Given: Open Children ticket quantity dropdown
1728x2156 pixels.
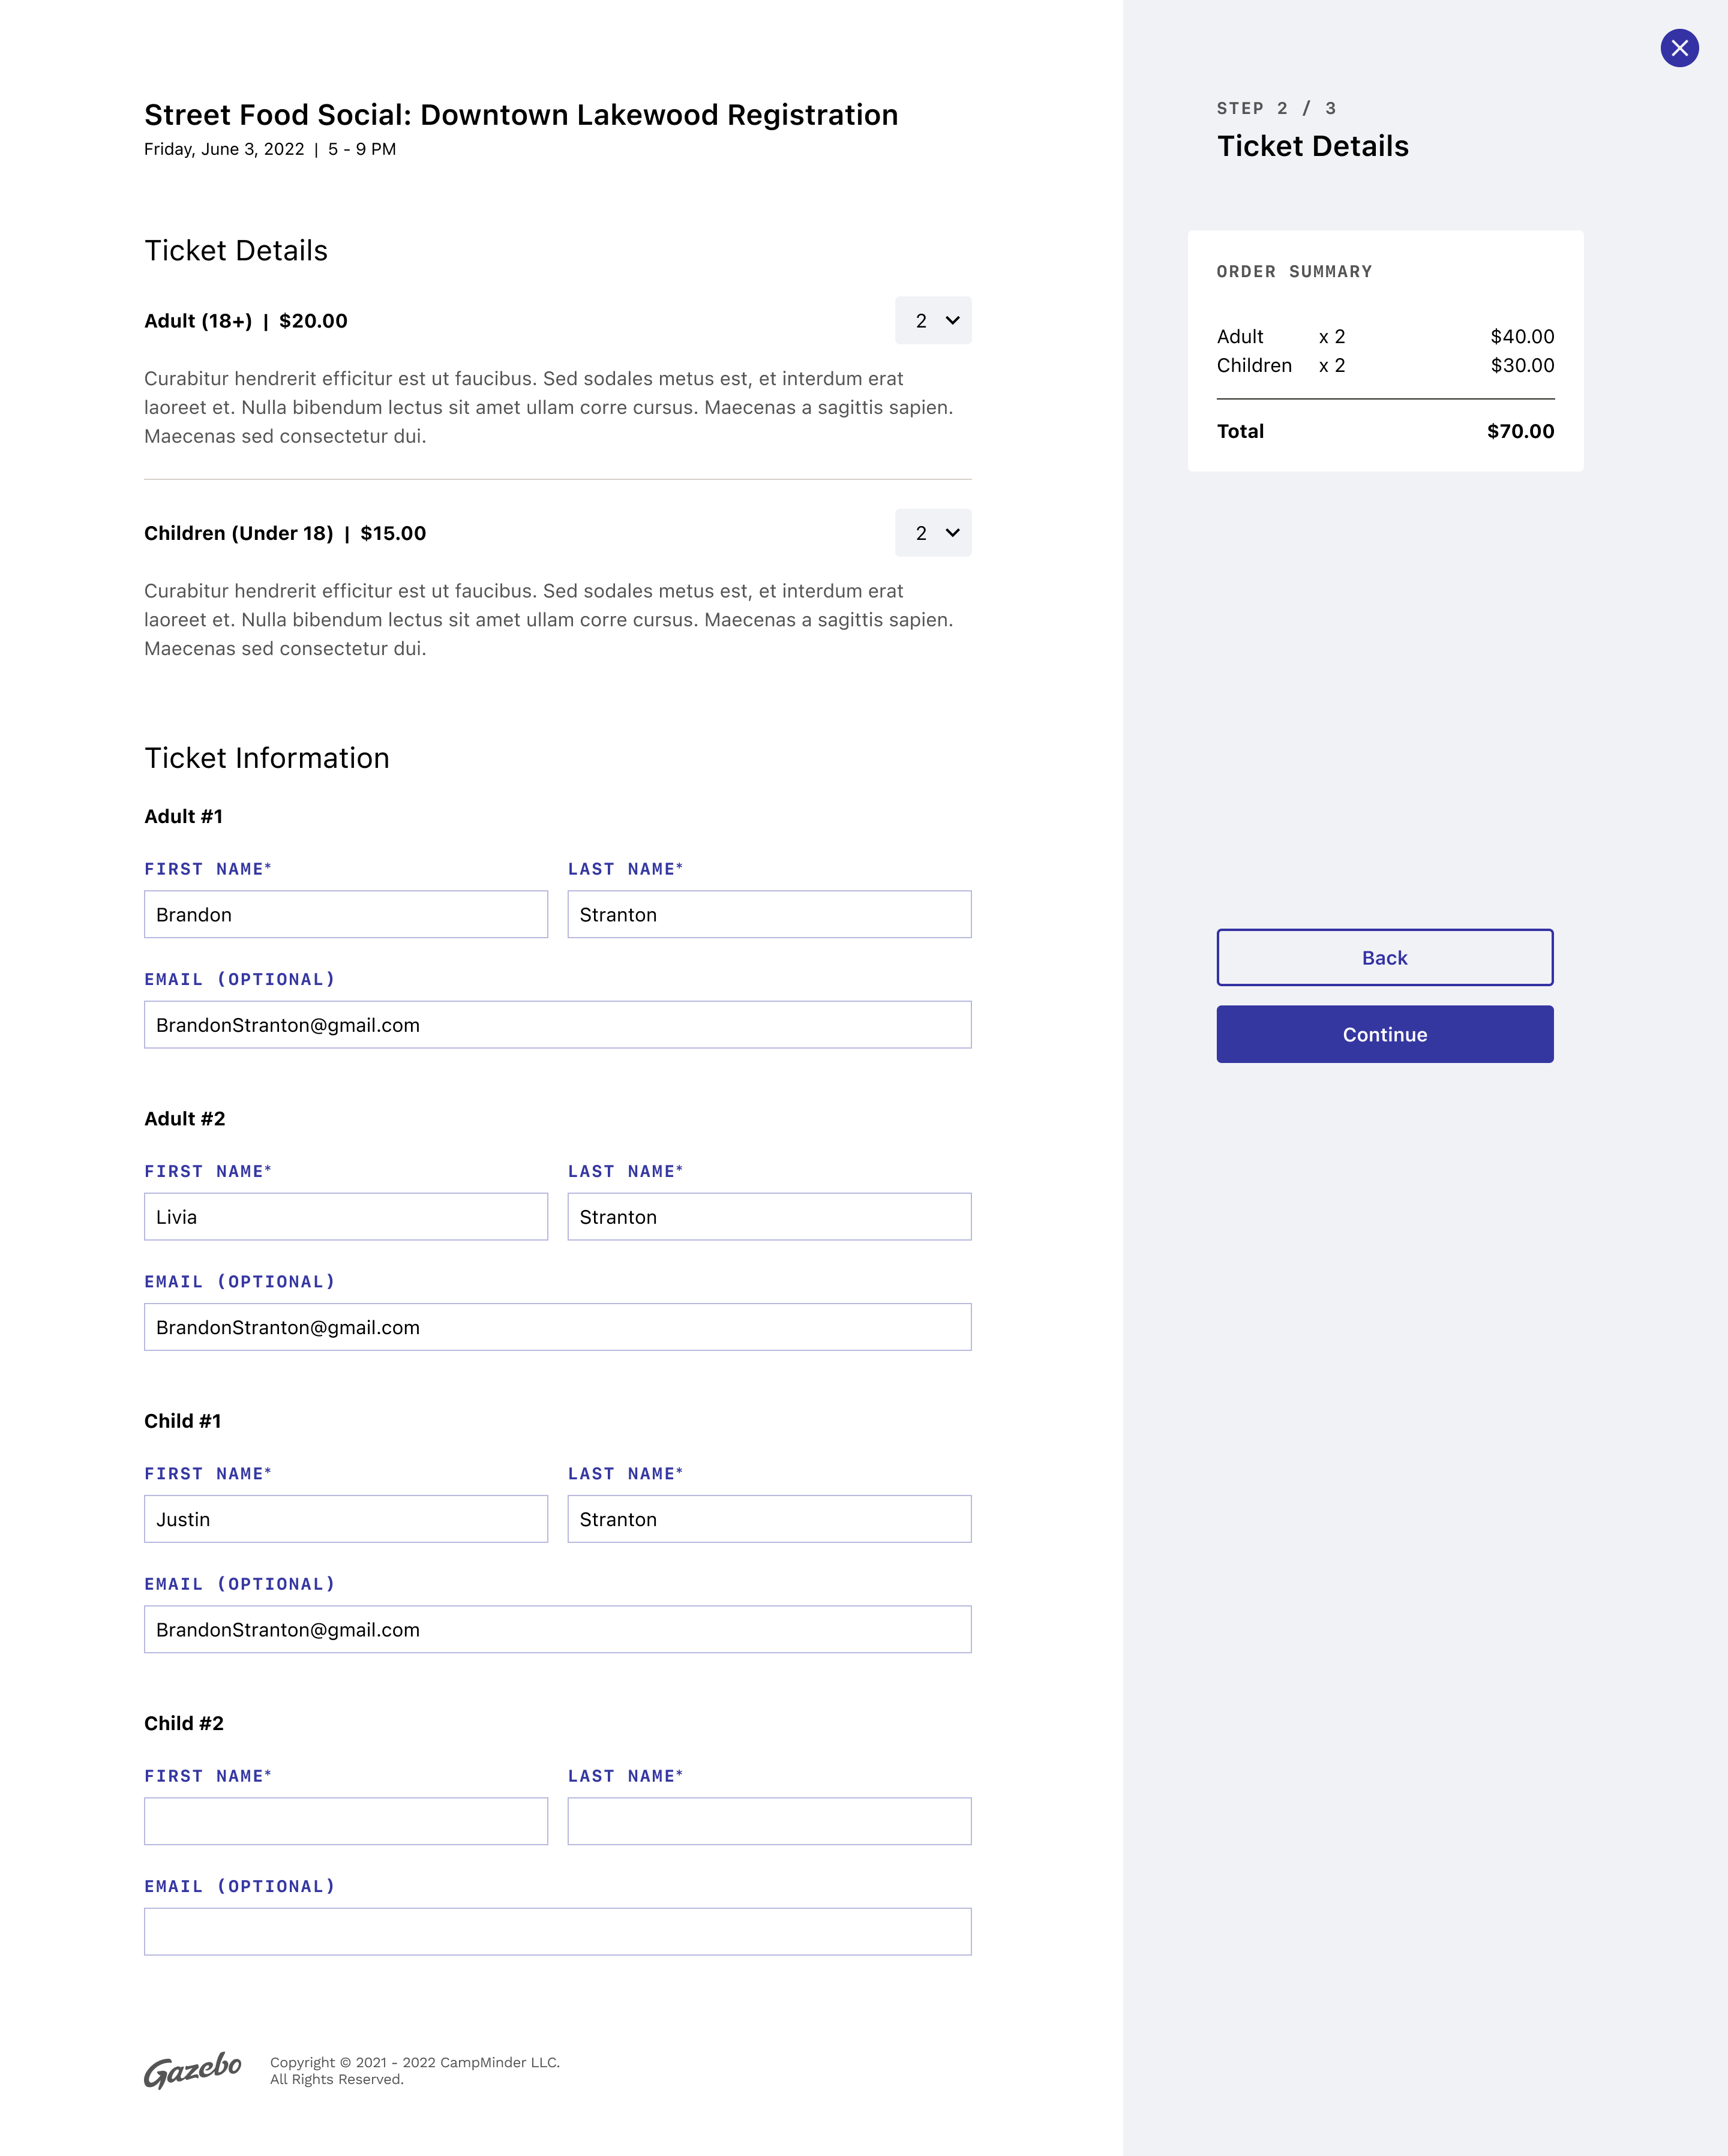Looking at the screenshot, I should point(932,533).
